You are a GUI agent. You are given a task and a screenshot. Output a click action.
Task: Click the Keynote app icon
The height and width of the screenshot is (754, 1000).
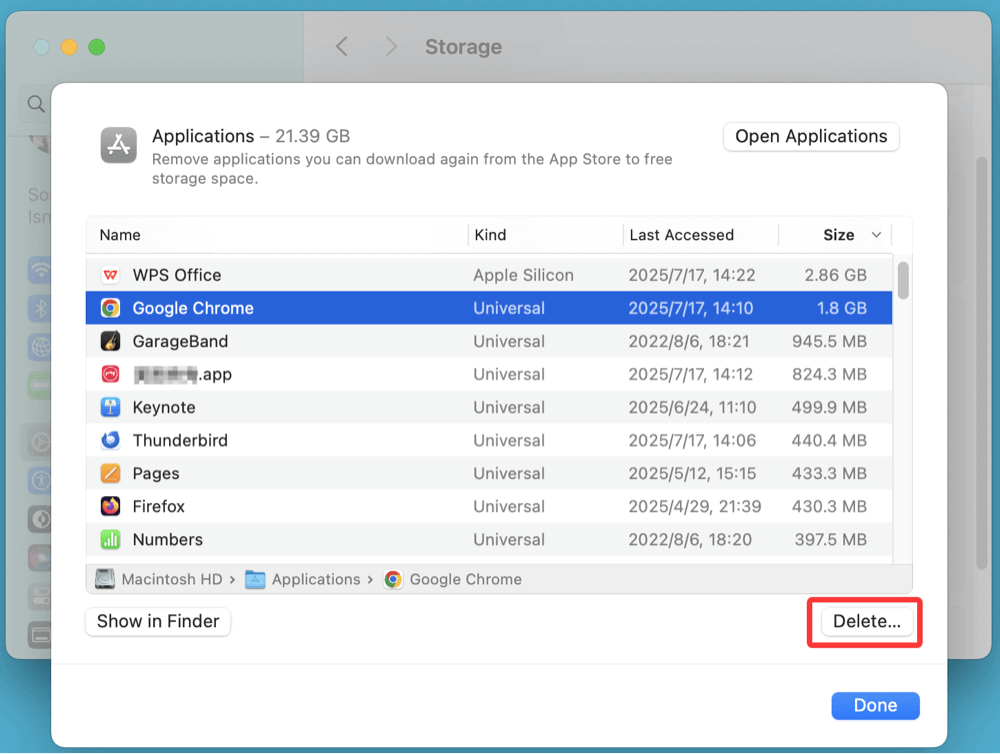[111, 406]
